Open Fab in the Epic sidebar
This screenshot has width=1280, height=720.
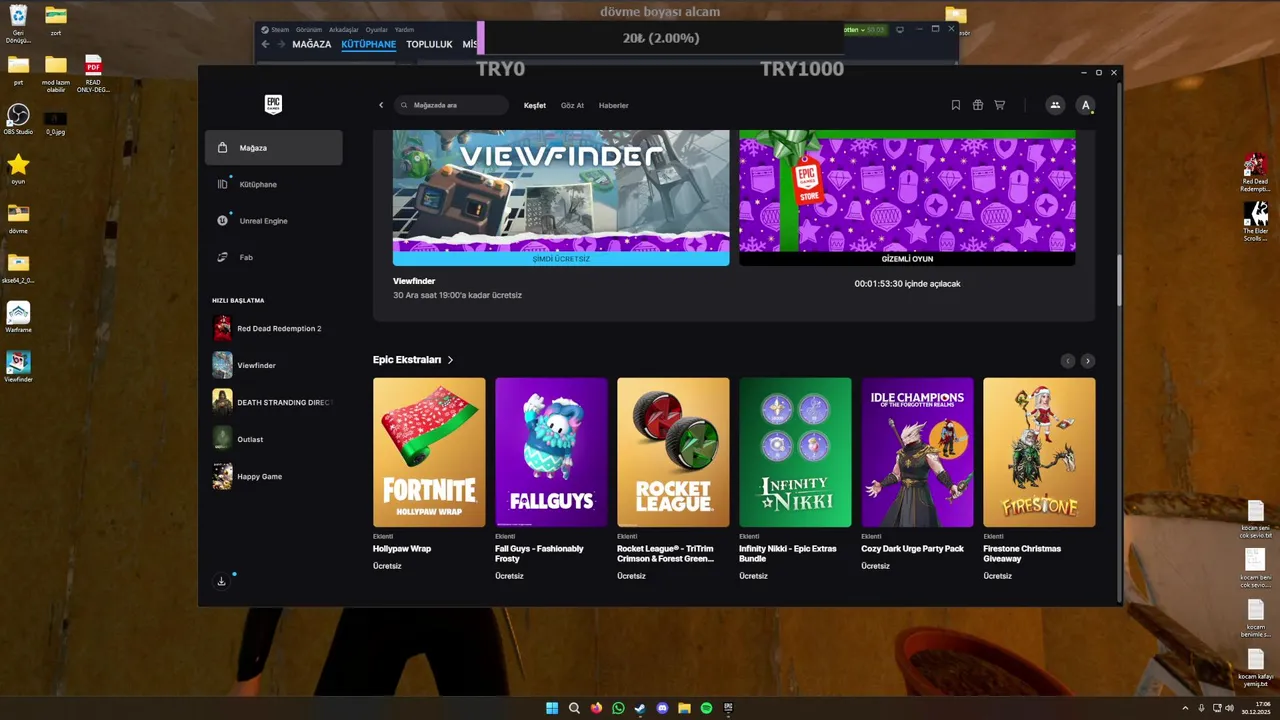(274, 257)
